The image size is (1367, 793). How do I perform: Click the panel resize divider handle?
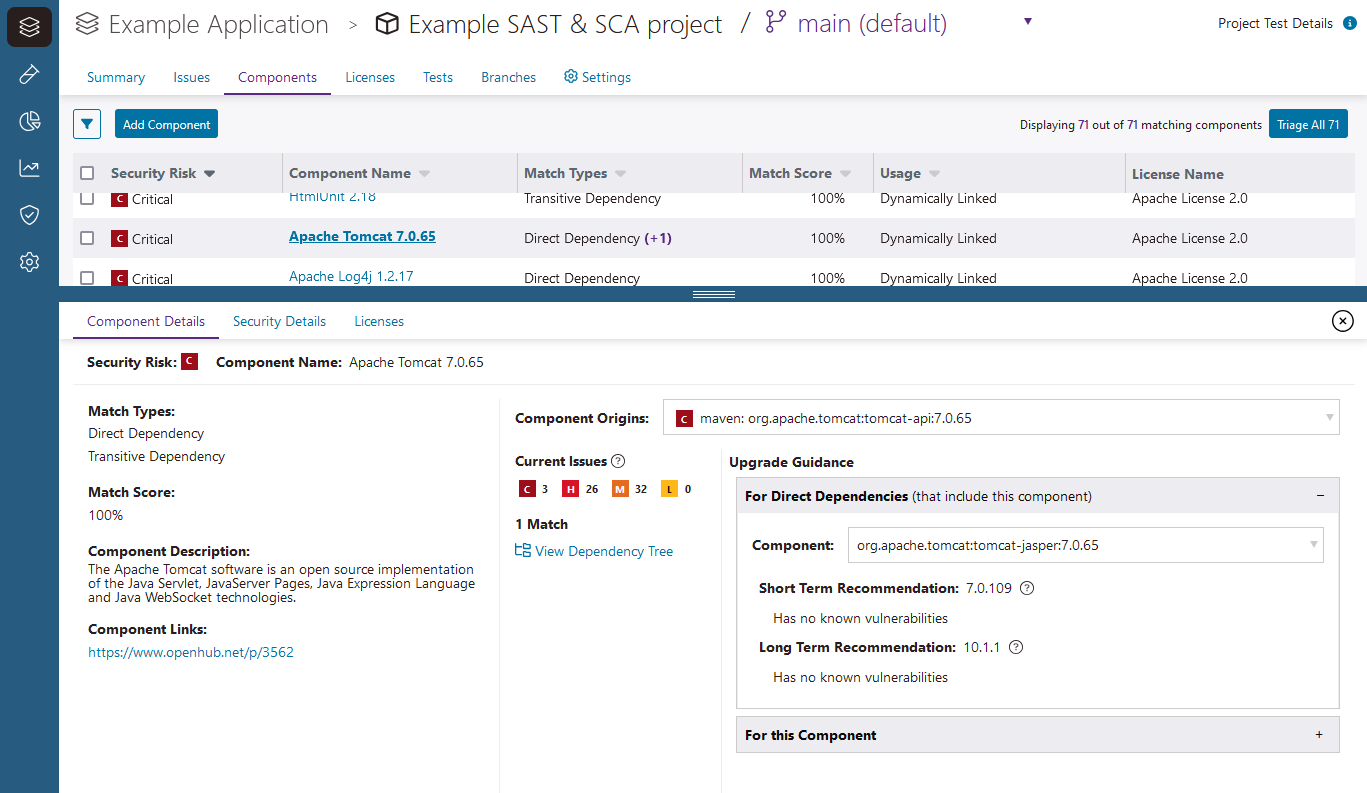713,294
